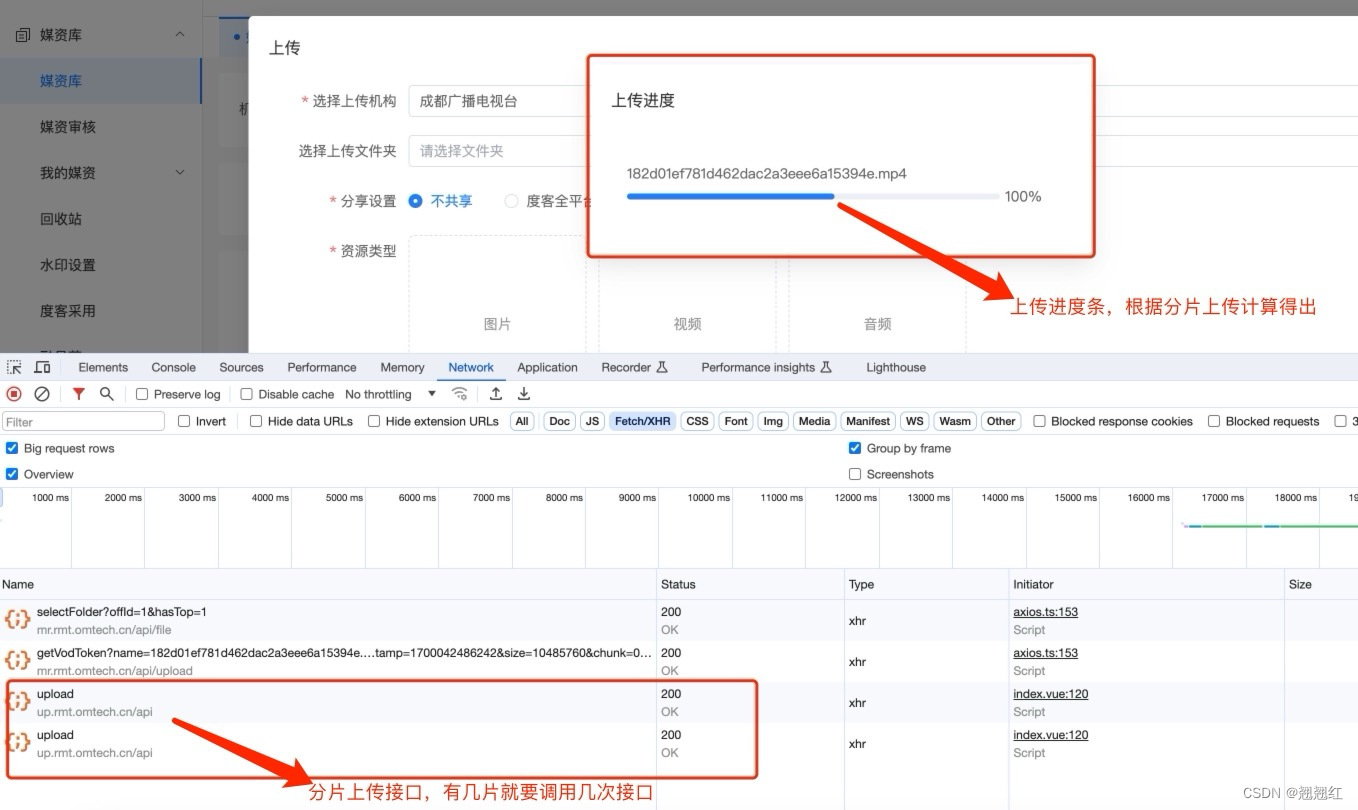Filter requests by Wasm type
The image size is (1358, 810).
click(955, 421)
